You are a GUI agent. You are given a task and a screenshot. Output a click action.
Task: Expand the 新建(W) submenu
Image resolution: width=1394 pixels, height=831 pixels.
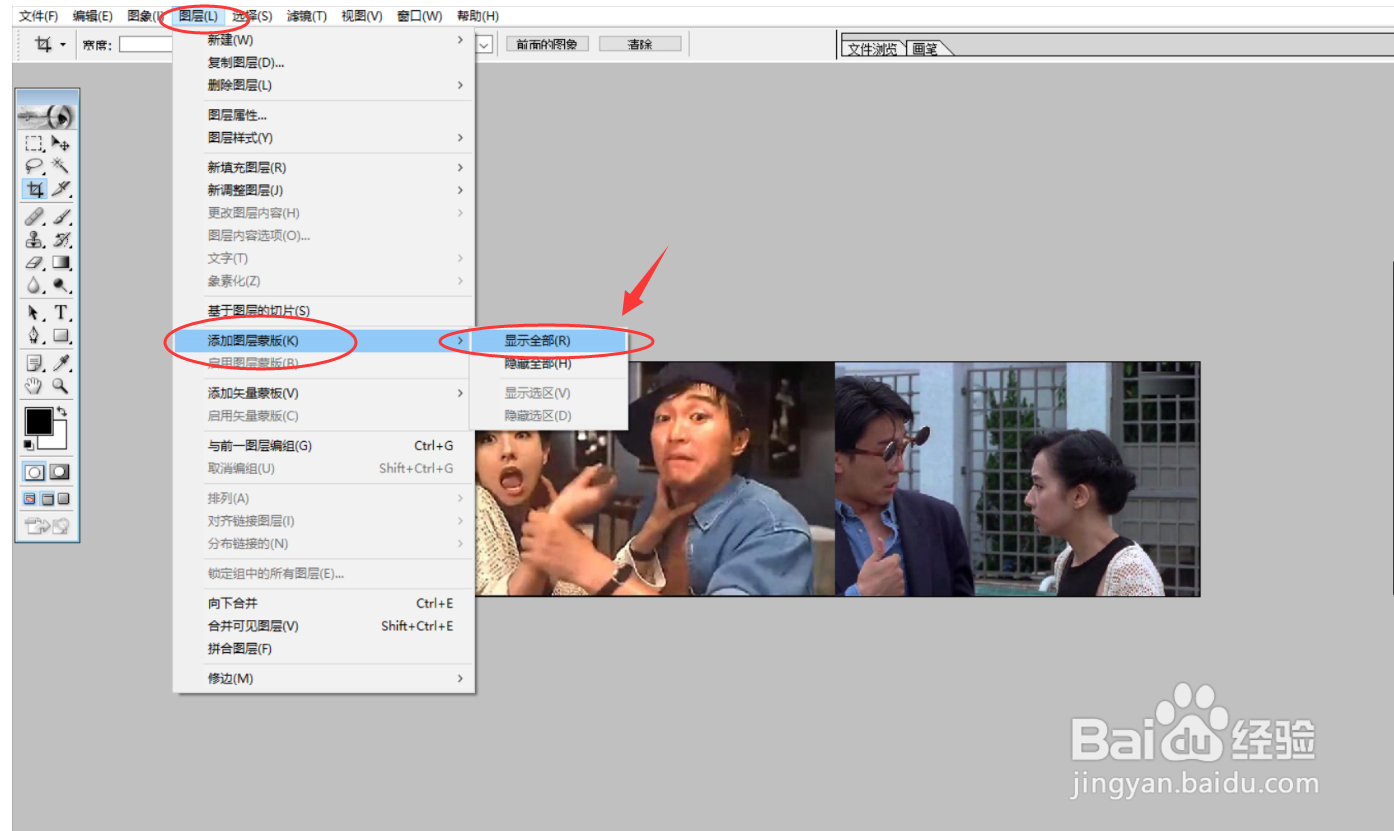point(460,40)
